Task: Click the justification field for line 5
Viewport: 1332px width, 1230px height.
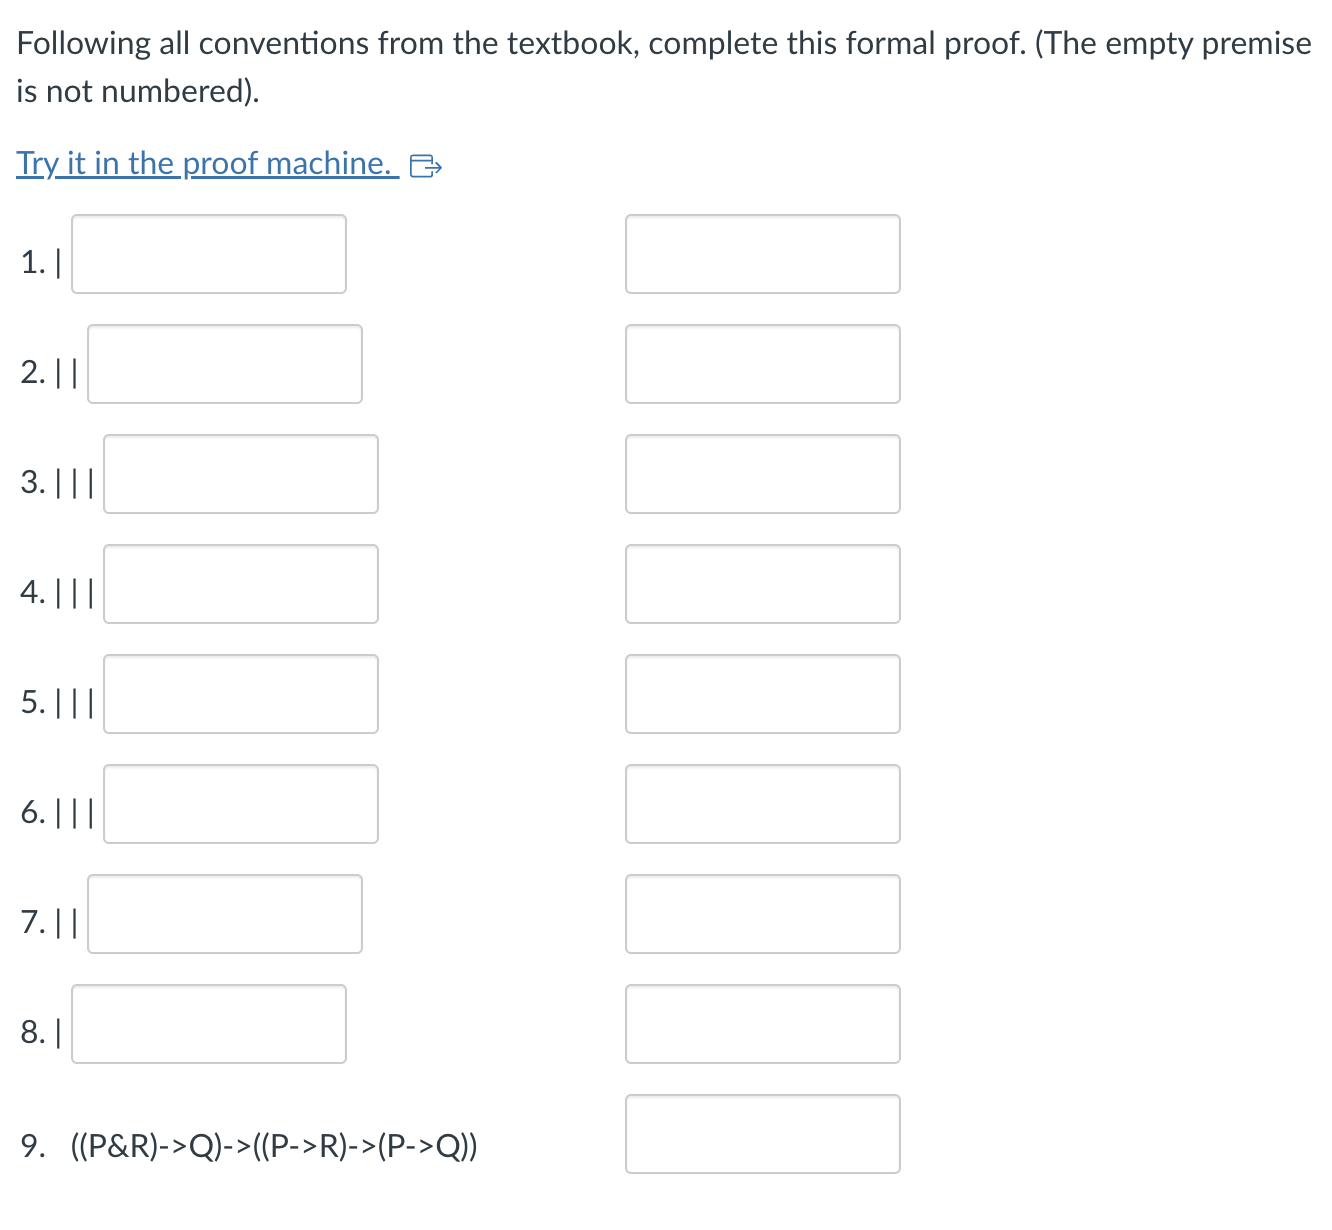Action: [762, 694]
